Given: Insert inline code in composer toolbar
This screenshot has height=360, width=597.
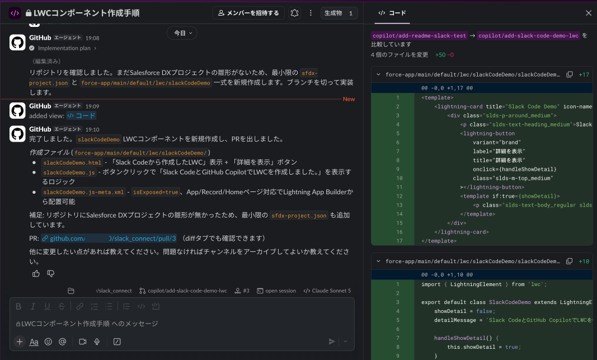Looking at the screenshot, I should 141,306.
